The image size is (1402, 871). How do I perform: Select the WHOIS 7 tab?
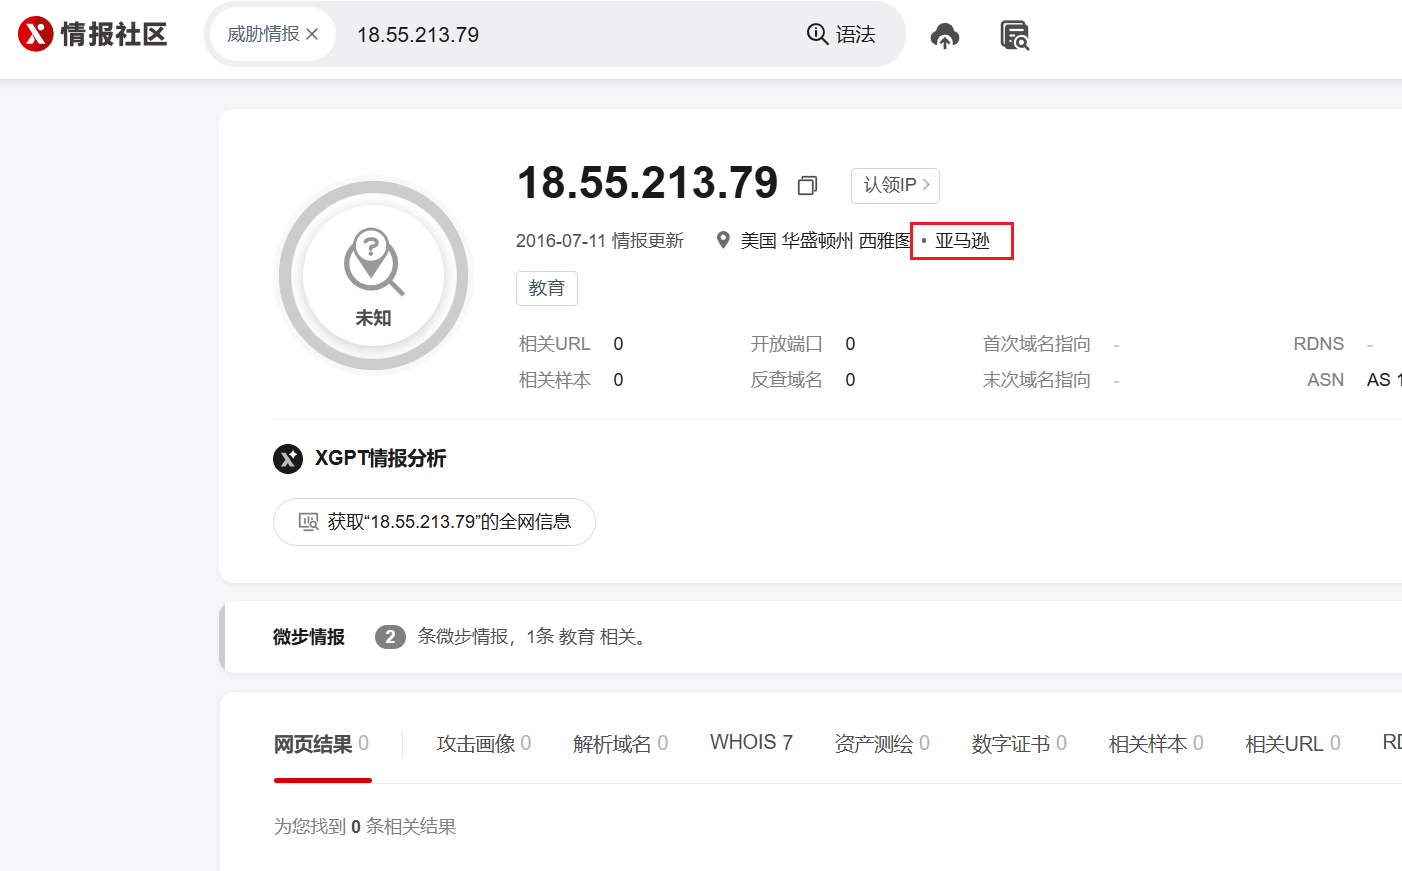[751, 742]
